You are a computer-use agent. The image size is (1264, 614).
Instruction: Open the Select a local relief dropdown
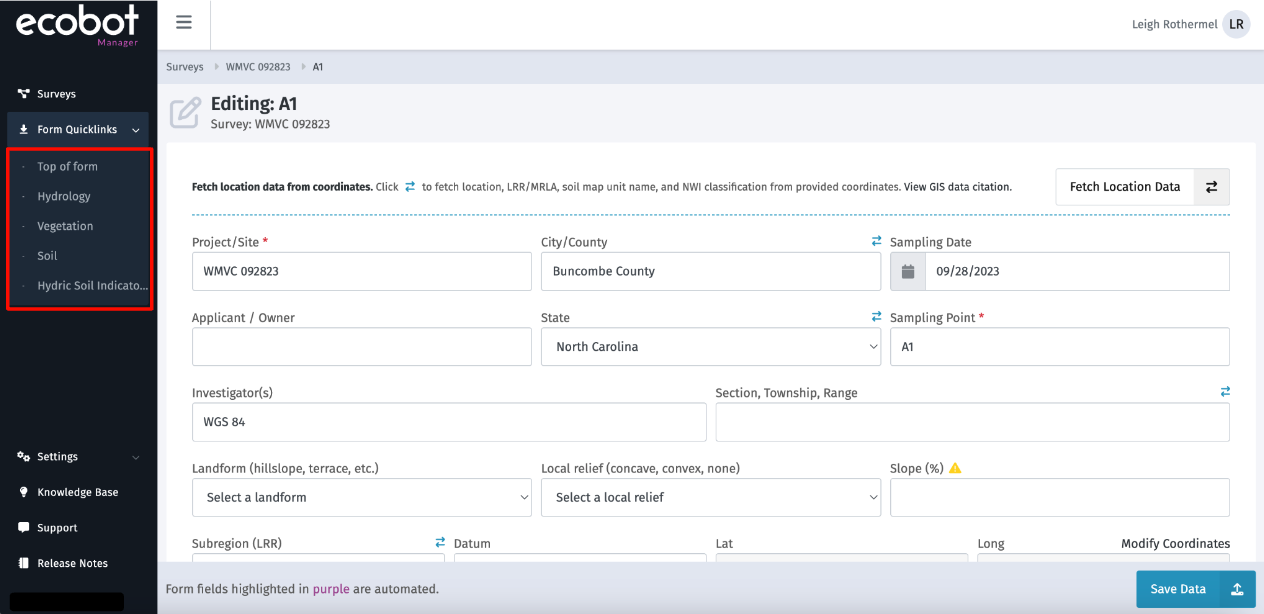[x=710, y=497]
